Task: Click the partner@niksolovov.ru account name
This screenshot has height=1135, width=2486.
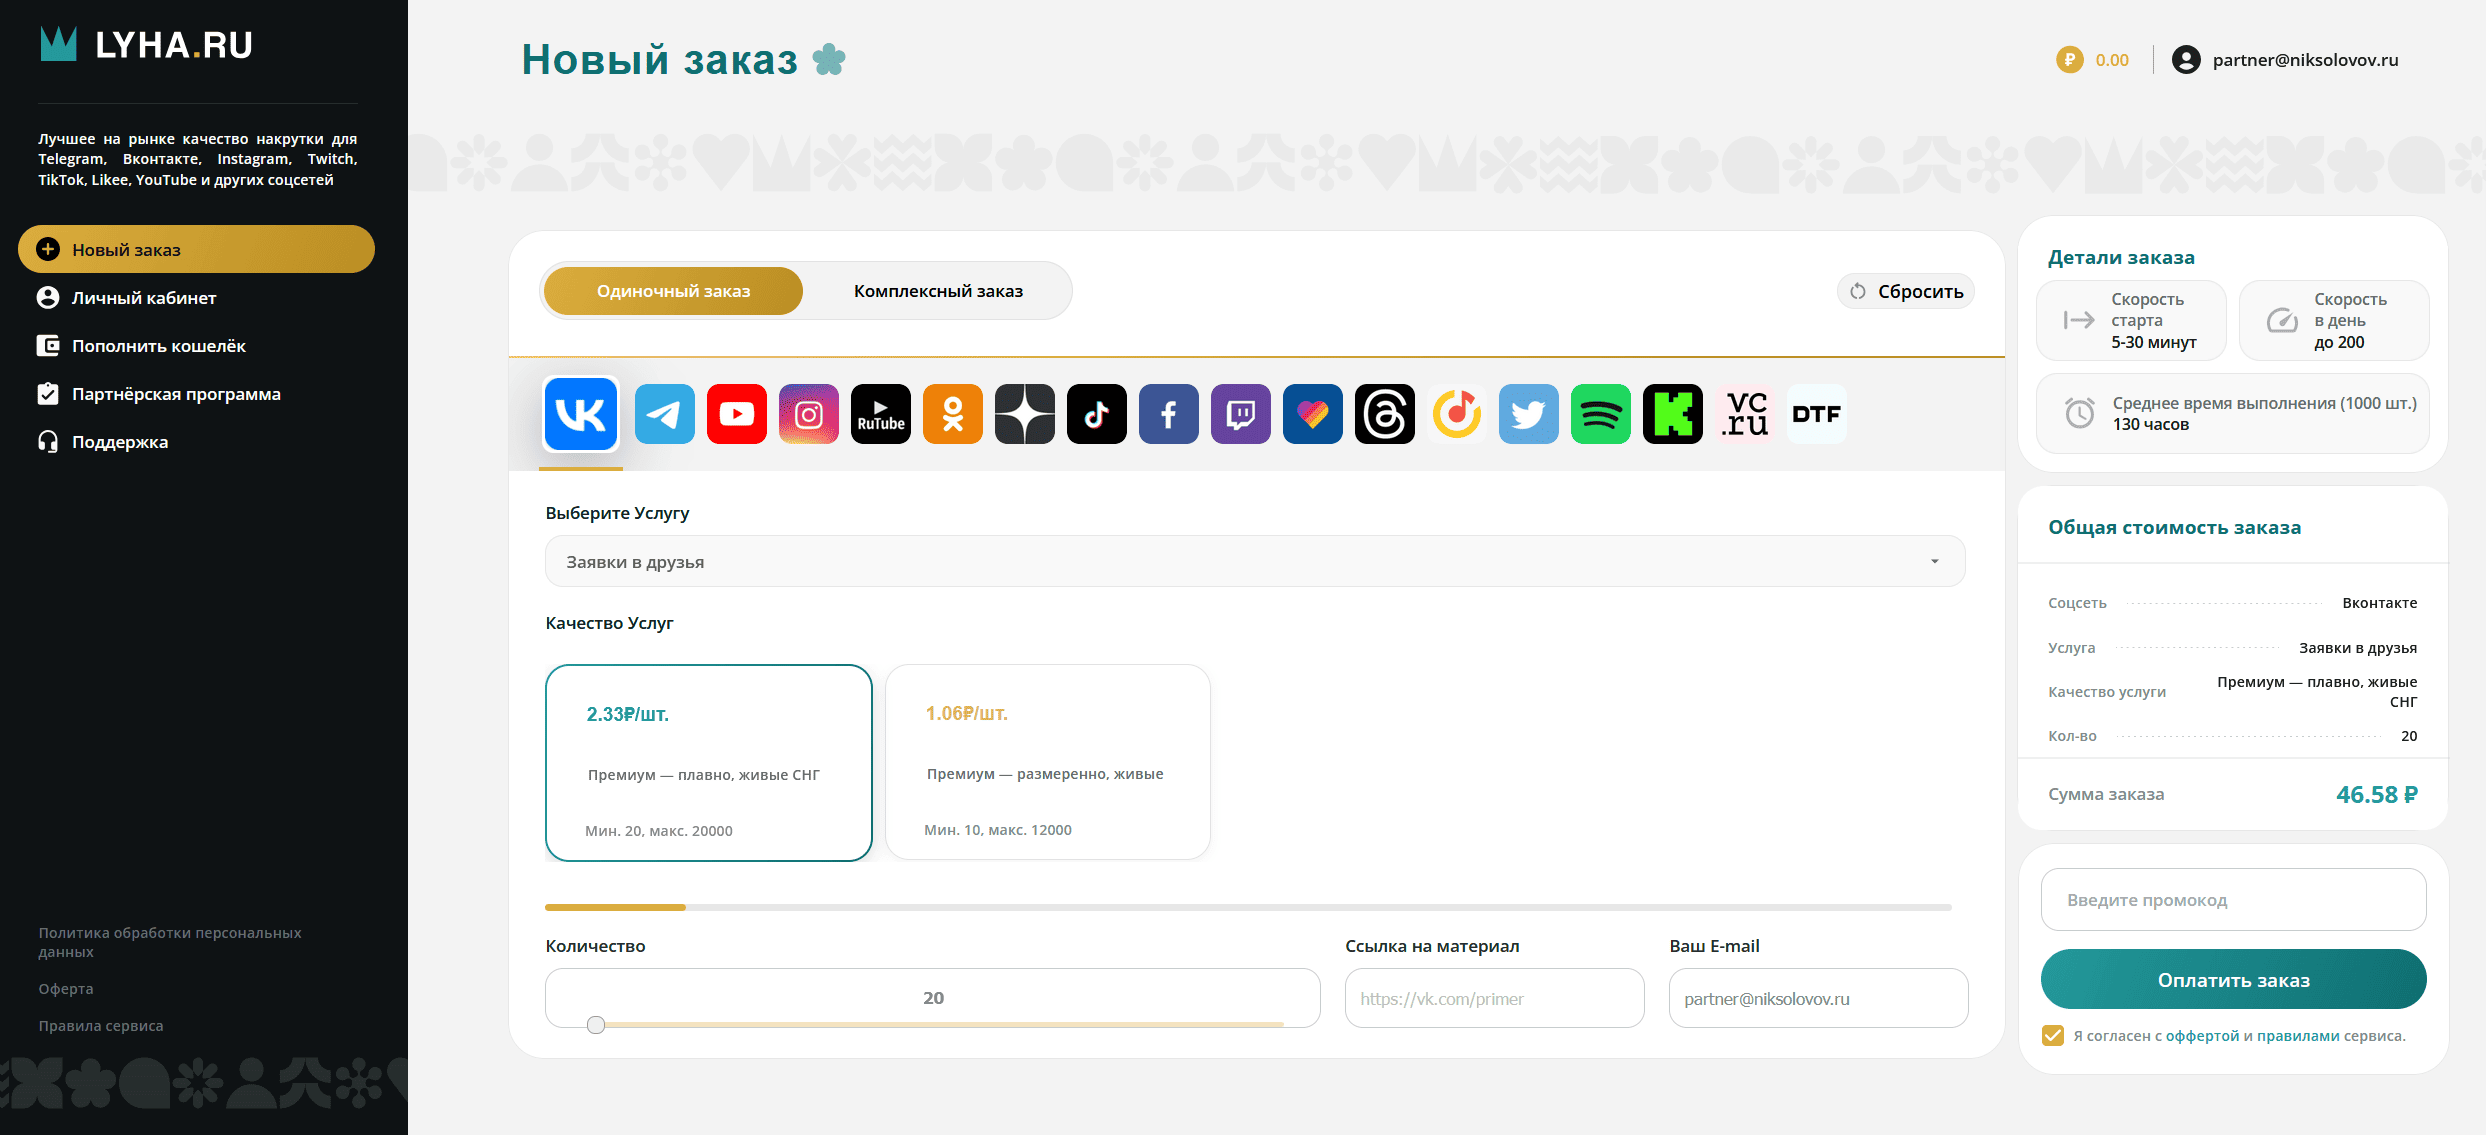Action: point(2305,60)
